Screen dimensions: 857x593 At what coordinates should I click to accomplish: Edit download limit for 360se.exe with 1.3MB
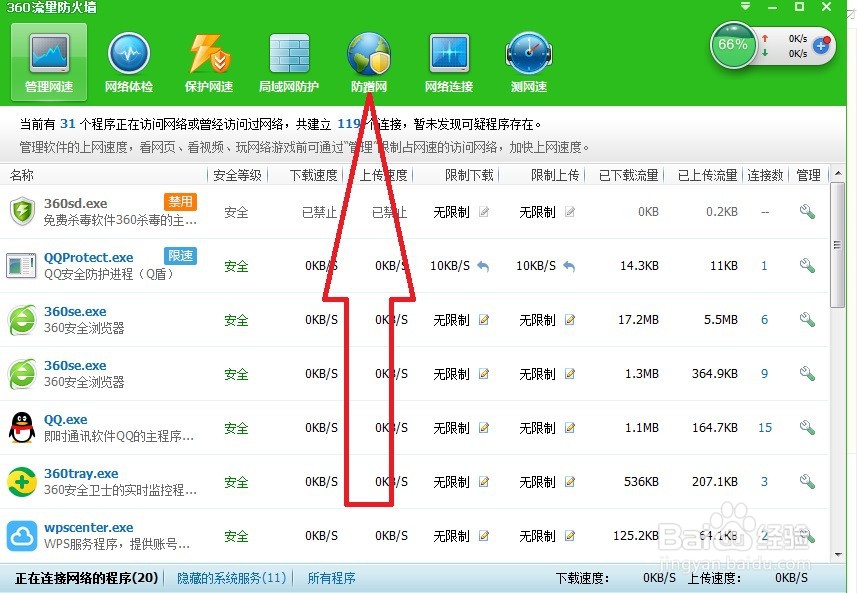click(484, 374)
